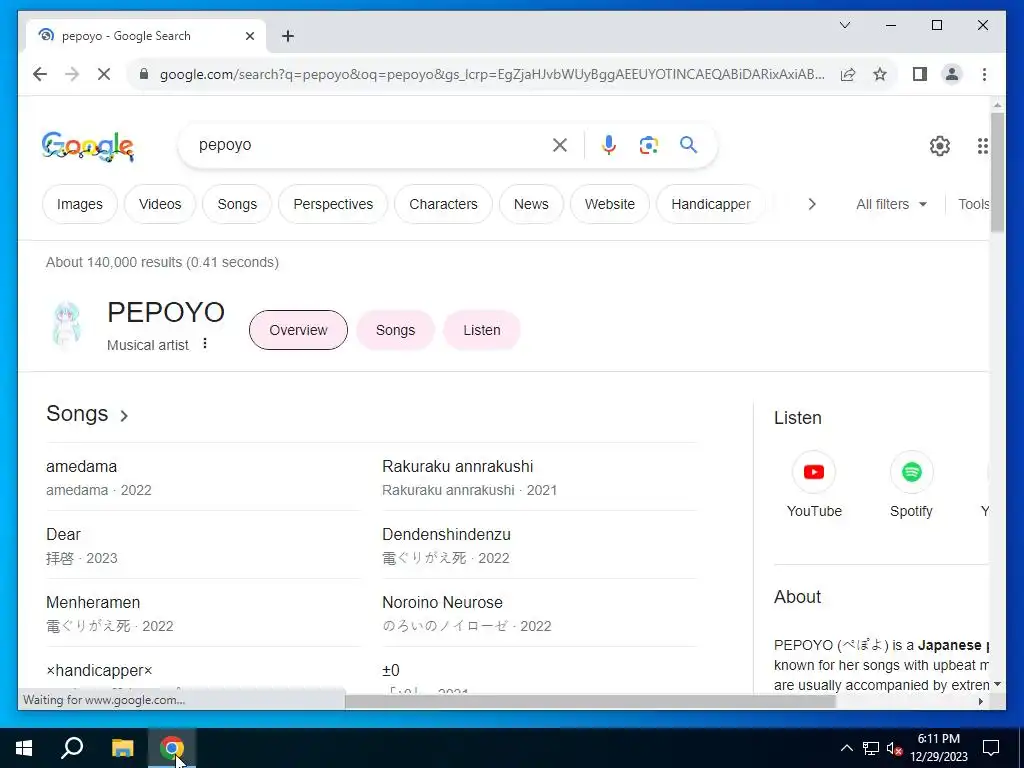Select the Songs filter chip

237,204
